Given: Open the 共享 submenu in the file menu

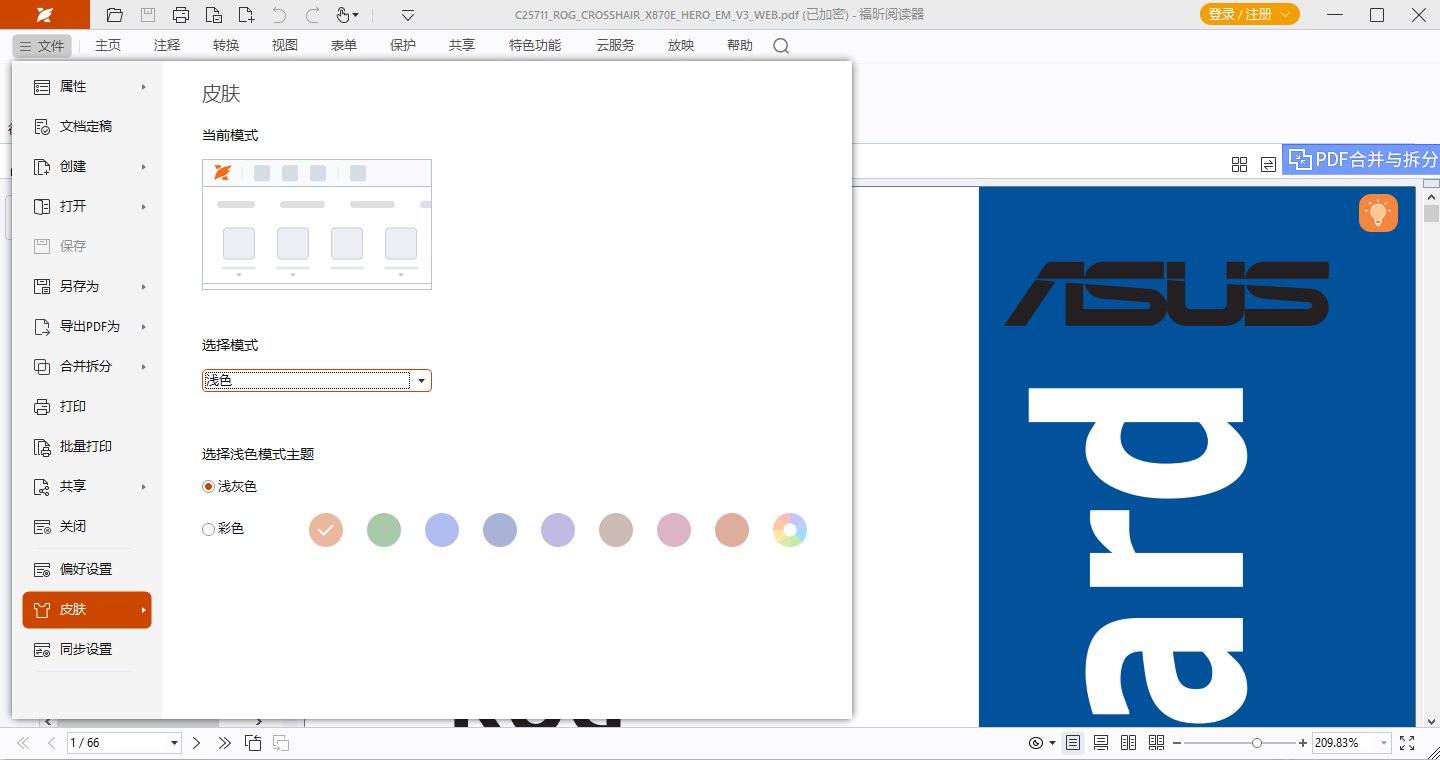Looking at the screenshot, I should coord(87,487).
